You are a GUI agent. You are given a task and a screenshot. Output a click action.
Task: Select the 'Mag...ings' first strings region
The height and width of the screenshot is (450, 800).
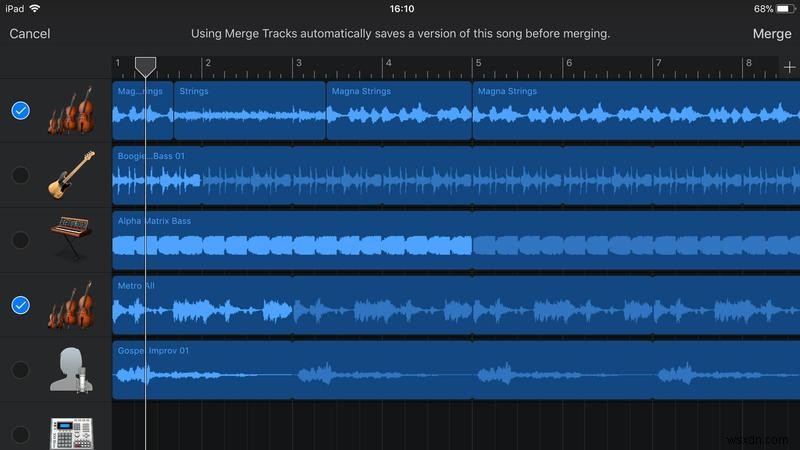(x=143, y=110)
